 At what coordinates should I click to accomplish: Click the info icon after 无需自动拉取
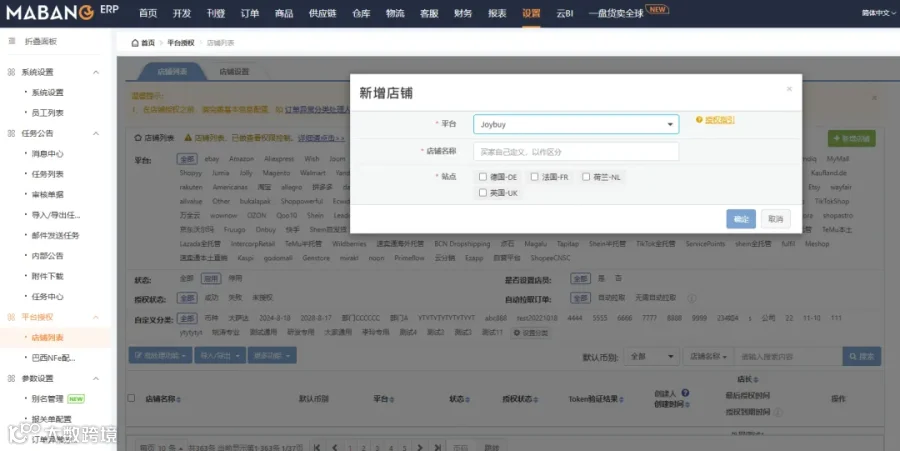point(692,298)
